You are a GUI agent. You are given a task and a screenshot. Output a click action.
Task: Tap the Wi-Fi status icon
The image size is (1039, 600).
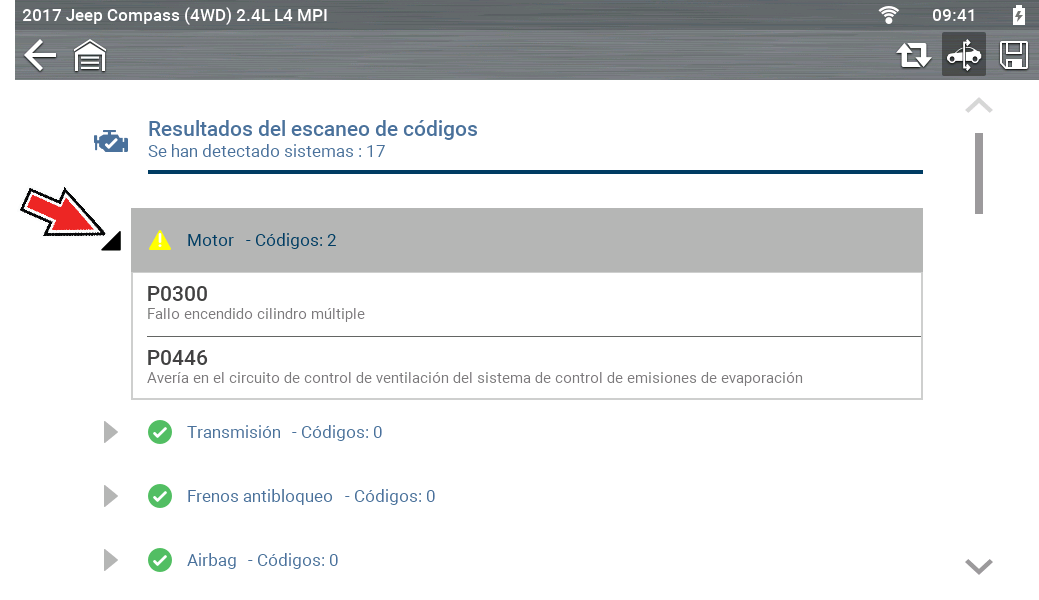[x=888, y=15]
